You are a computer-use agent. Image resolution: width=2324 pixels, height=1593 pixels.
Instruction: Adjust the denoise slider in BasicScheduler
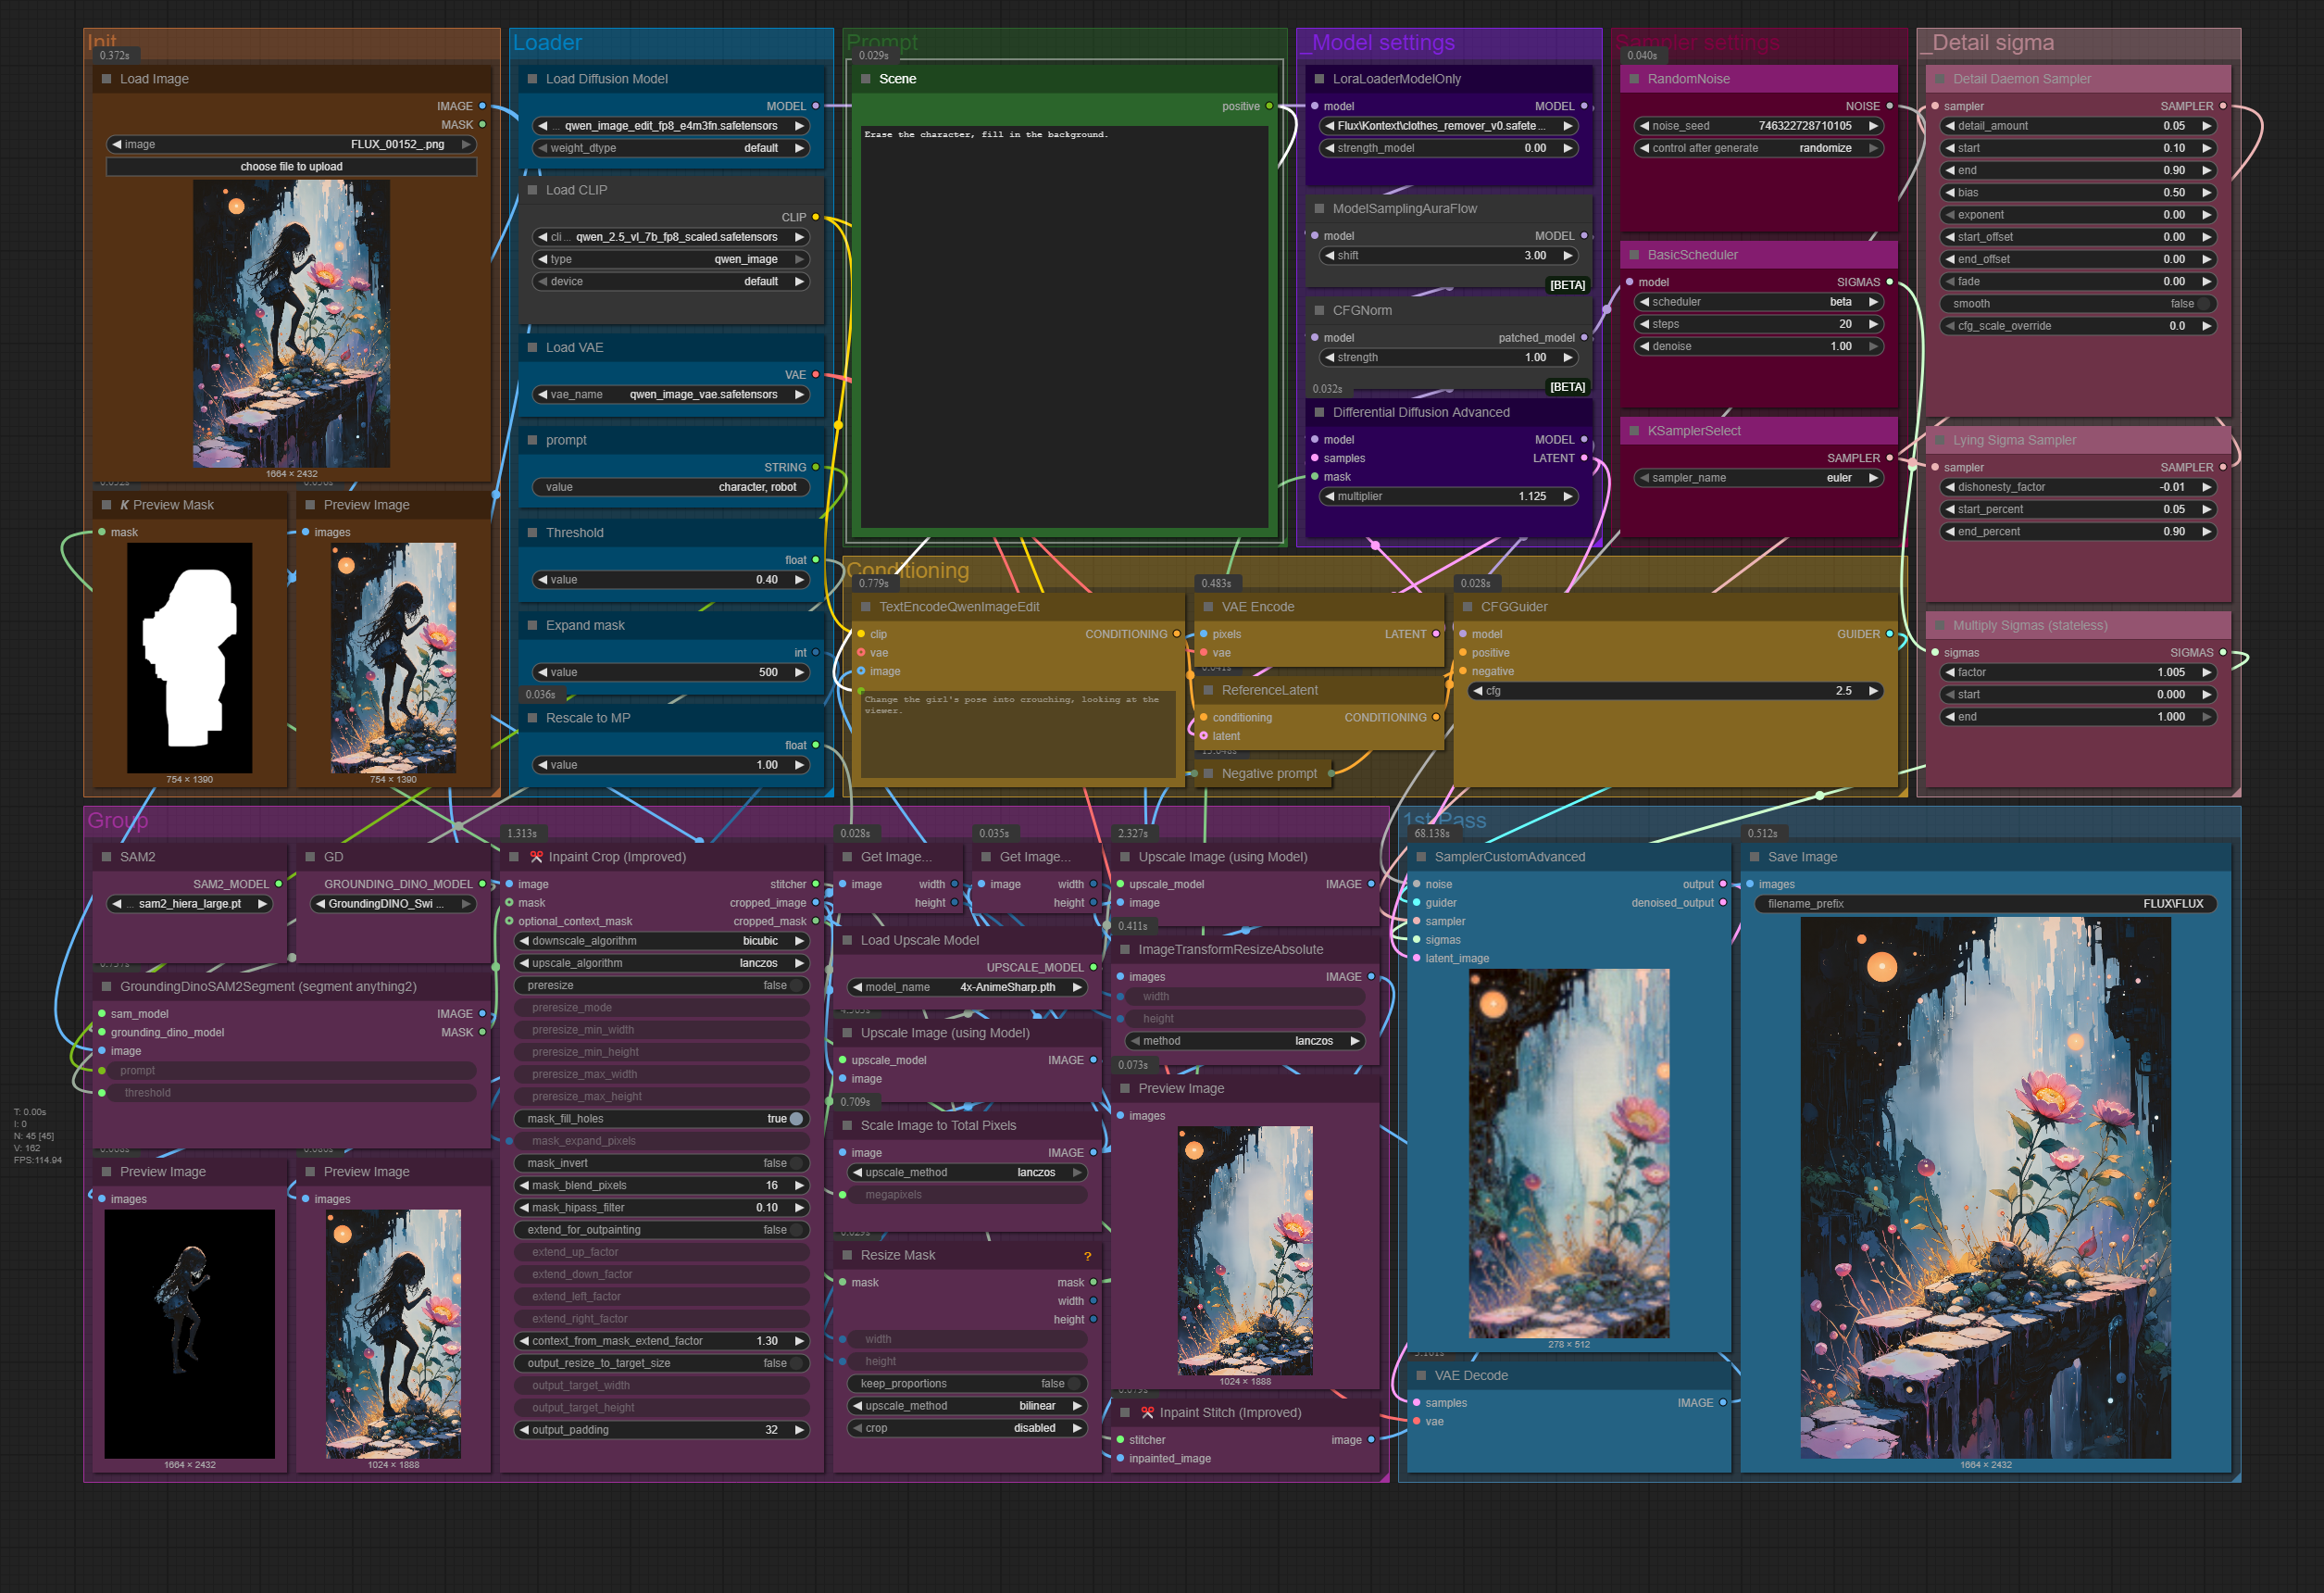pyautogui.click(x=1759, y=347)
